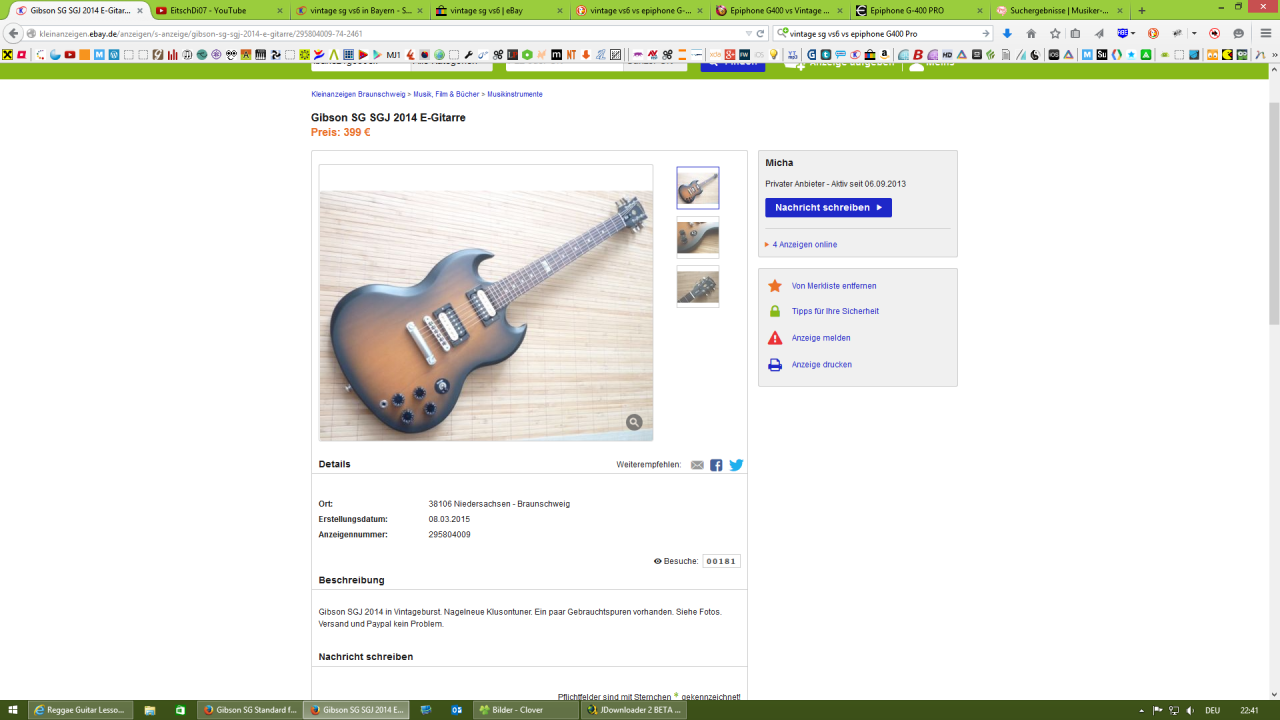
Task: Share listing via Twitter bird icon
Action: pos(736,465)
